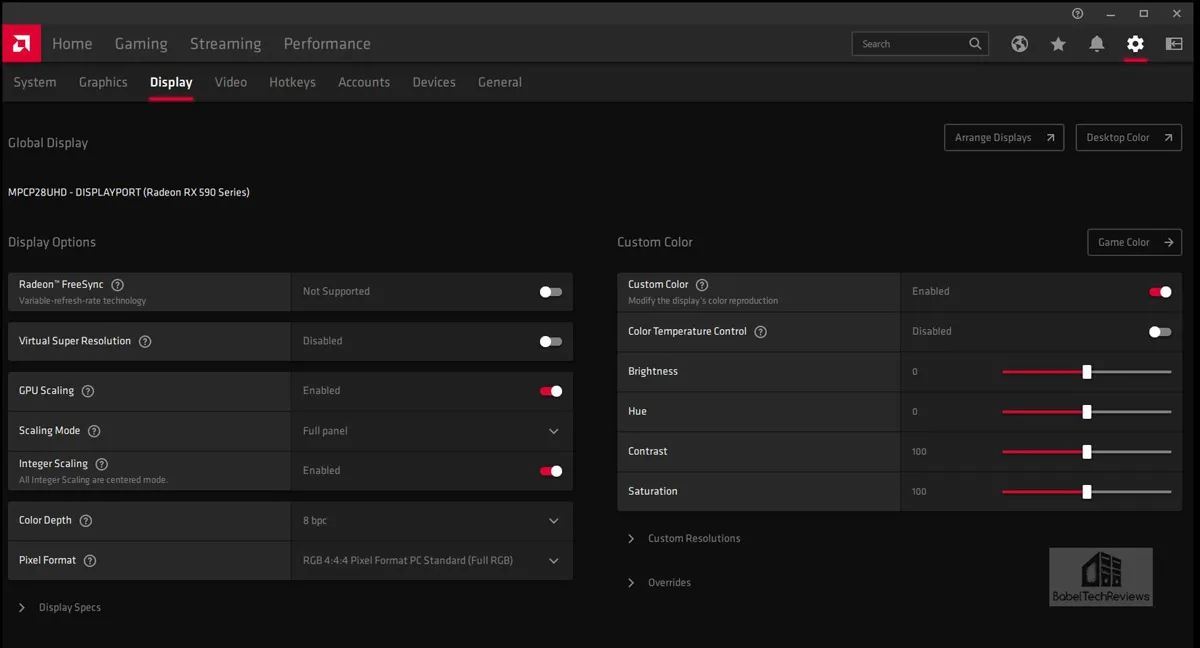Click the Hue slider handle
The image size is (1200, 648).
tap(1087, 412)
